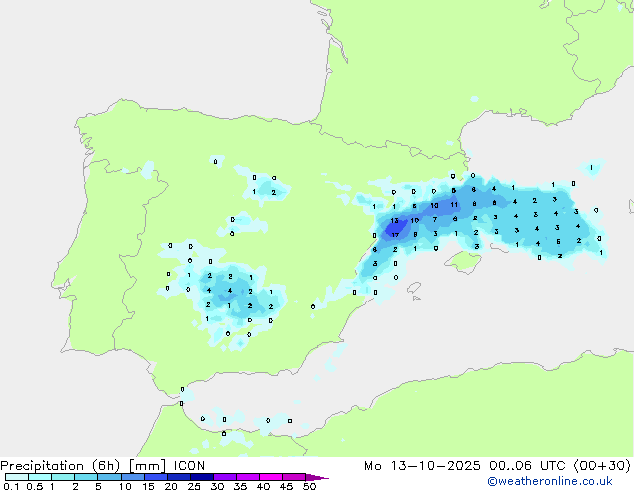The width and height of the screenshot is (634, 490).
Task: Select the "15" legend scale label
Action: pyautogui.click(x=148, y=486)
